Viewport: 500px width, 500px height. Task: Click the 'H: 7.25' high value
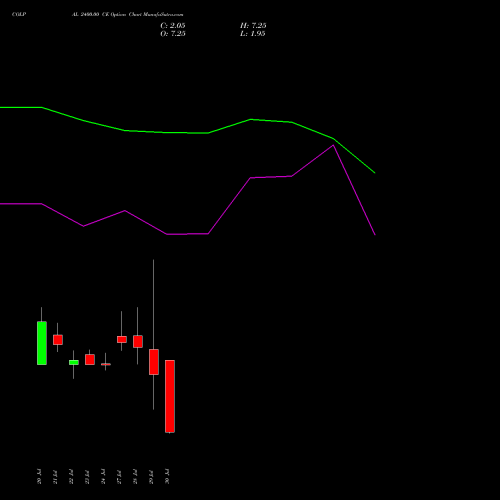[253, 26]
